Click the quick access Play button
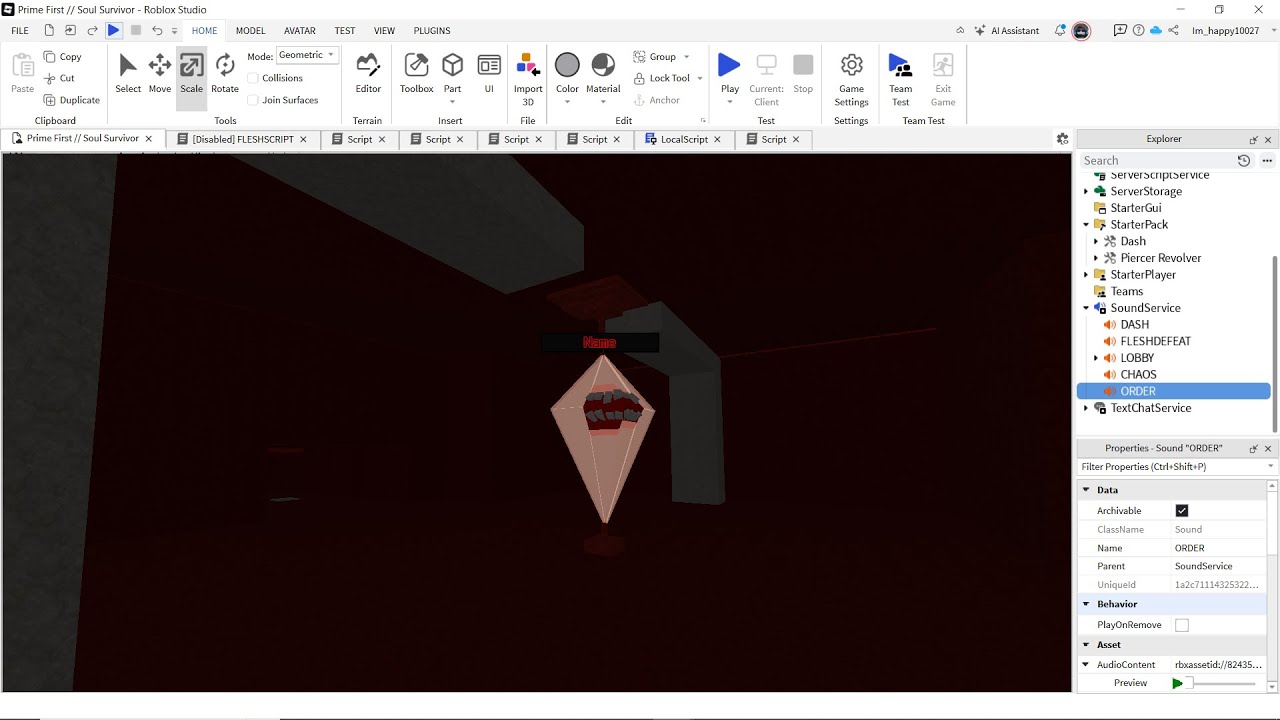The image size is (1280, 720). click(113, 31)
